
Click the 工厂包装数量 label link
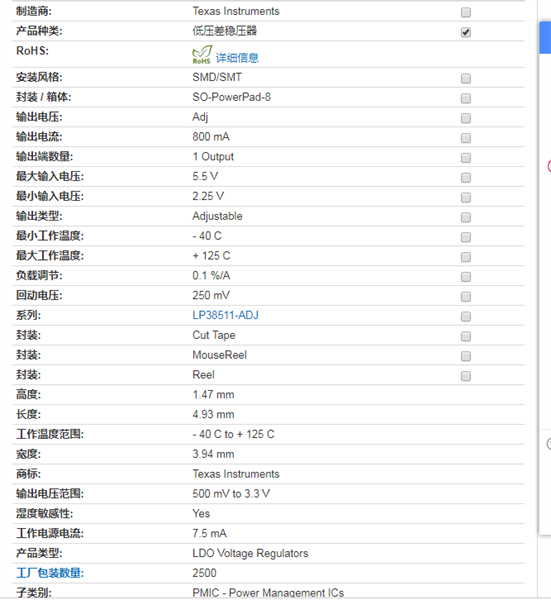point(50,573)
